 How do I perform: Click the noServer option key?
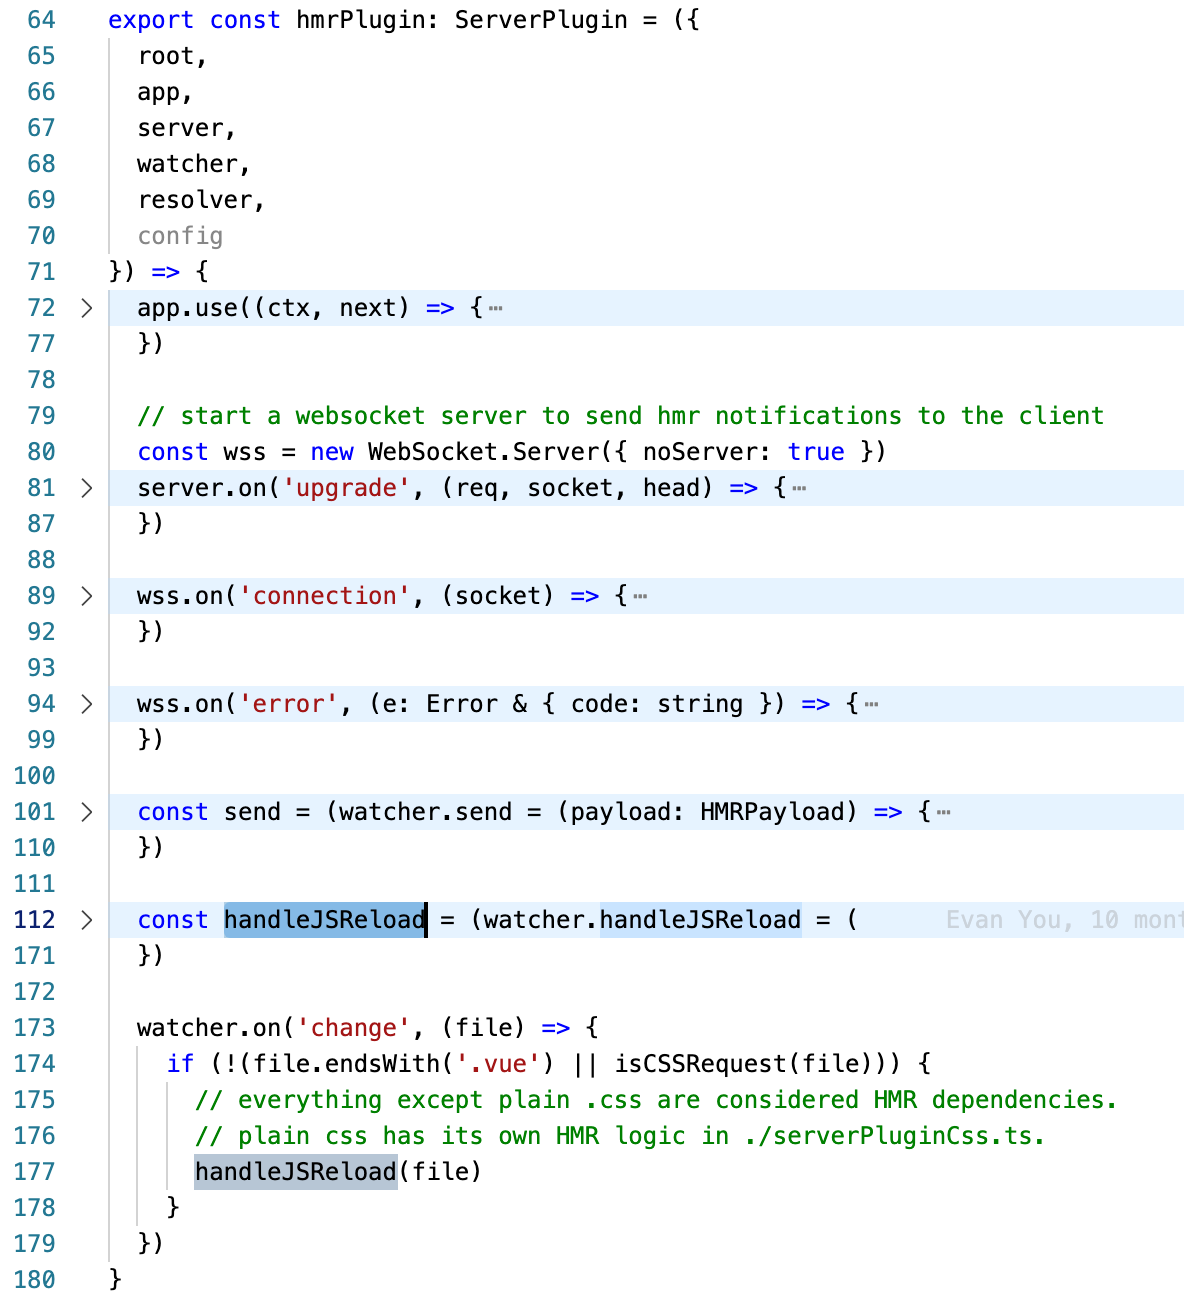700,452
